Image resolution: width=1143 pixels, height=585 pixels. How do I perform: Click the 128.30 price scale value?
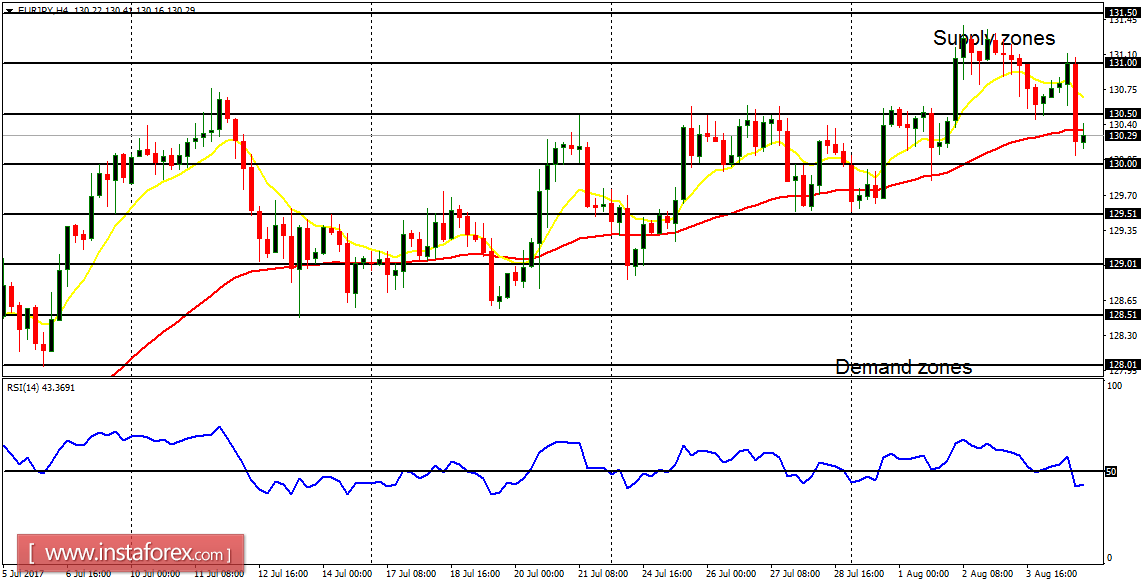tap(1122, 335)
